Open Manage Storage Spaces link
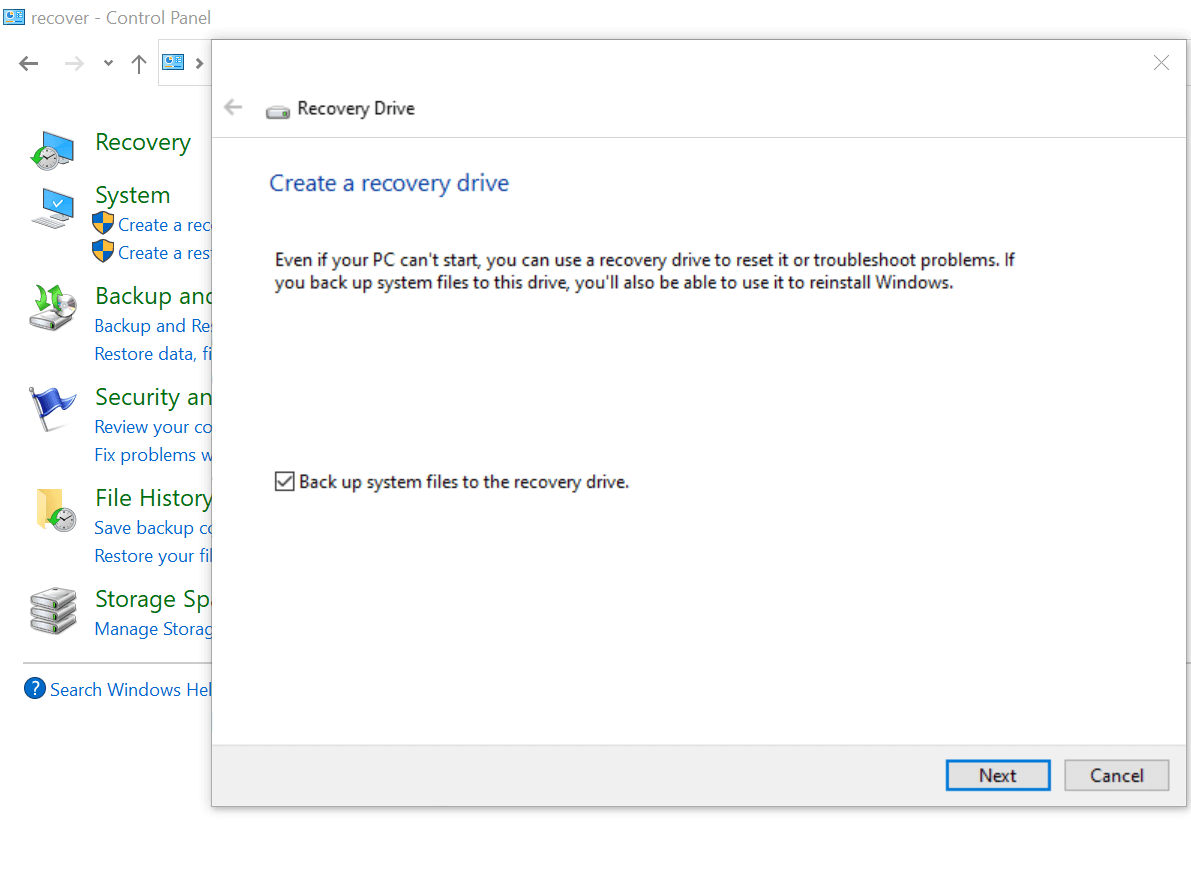Screen dimensions: 1191x878 (153, 628)
